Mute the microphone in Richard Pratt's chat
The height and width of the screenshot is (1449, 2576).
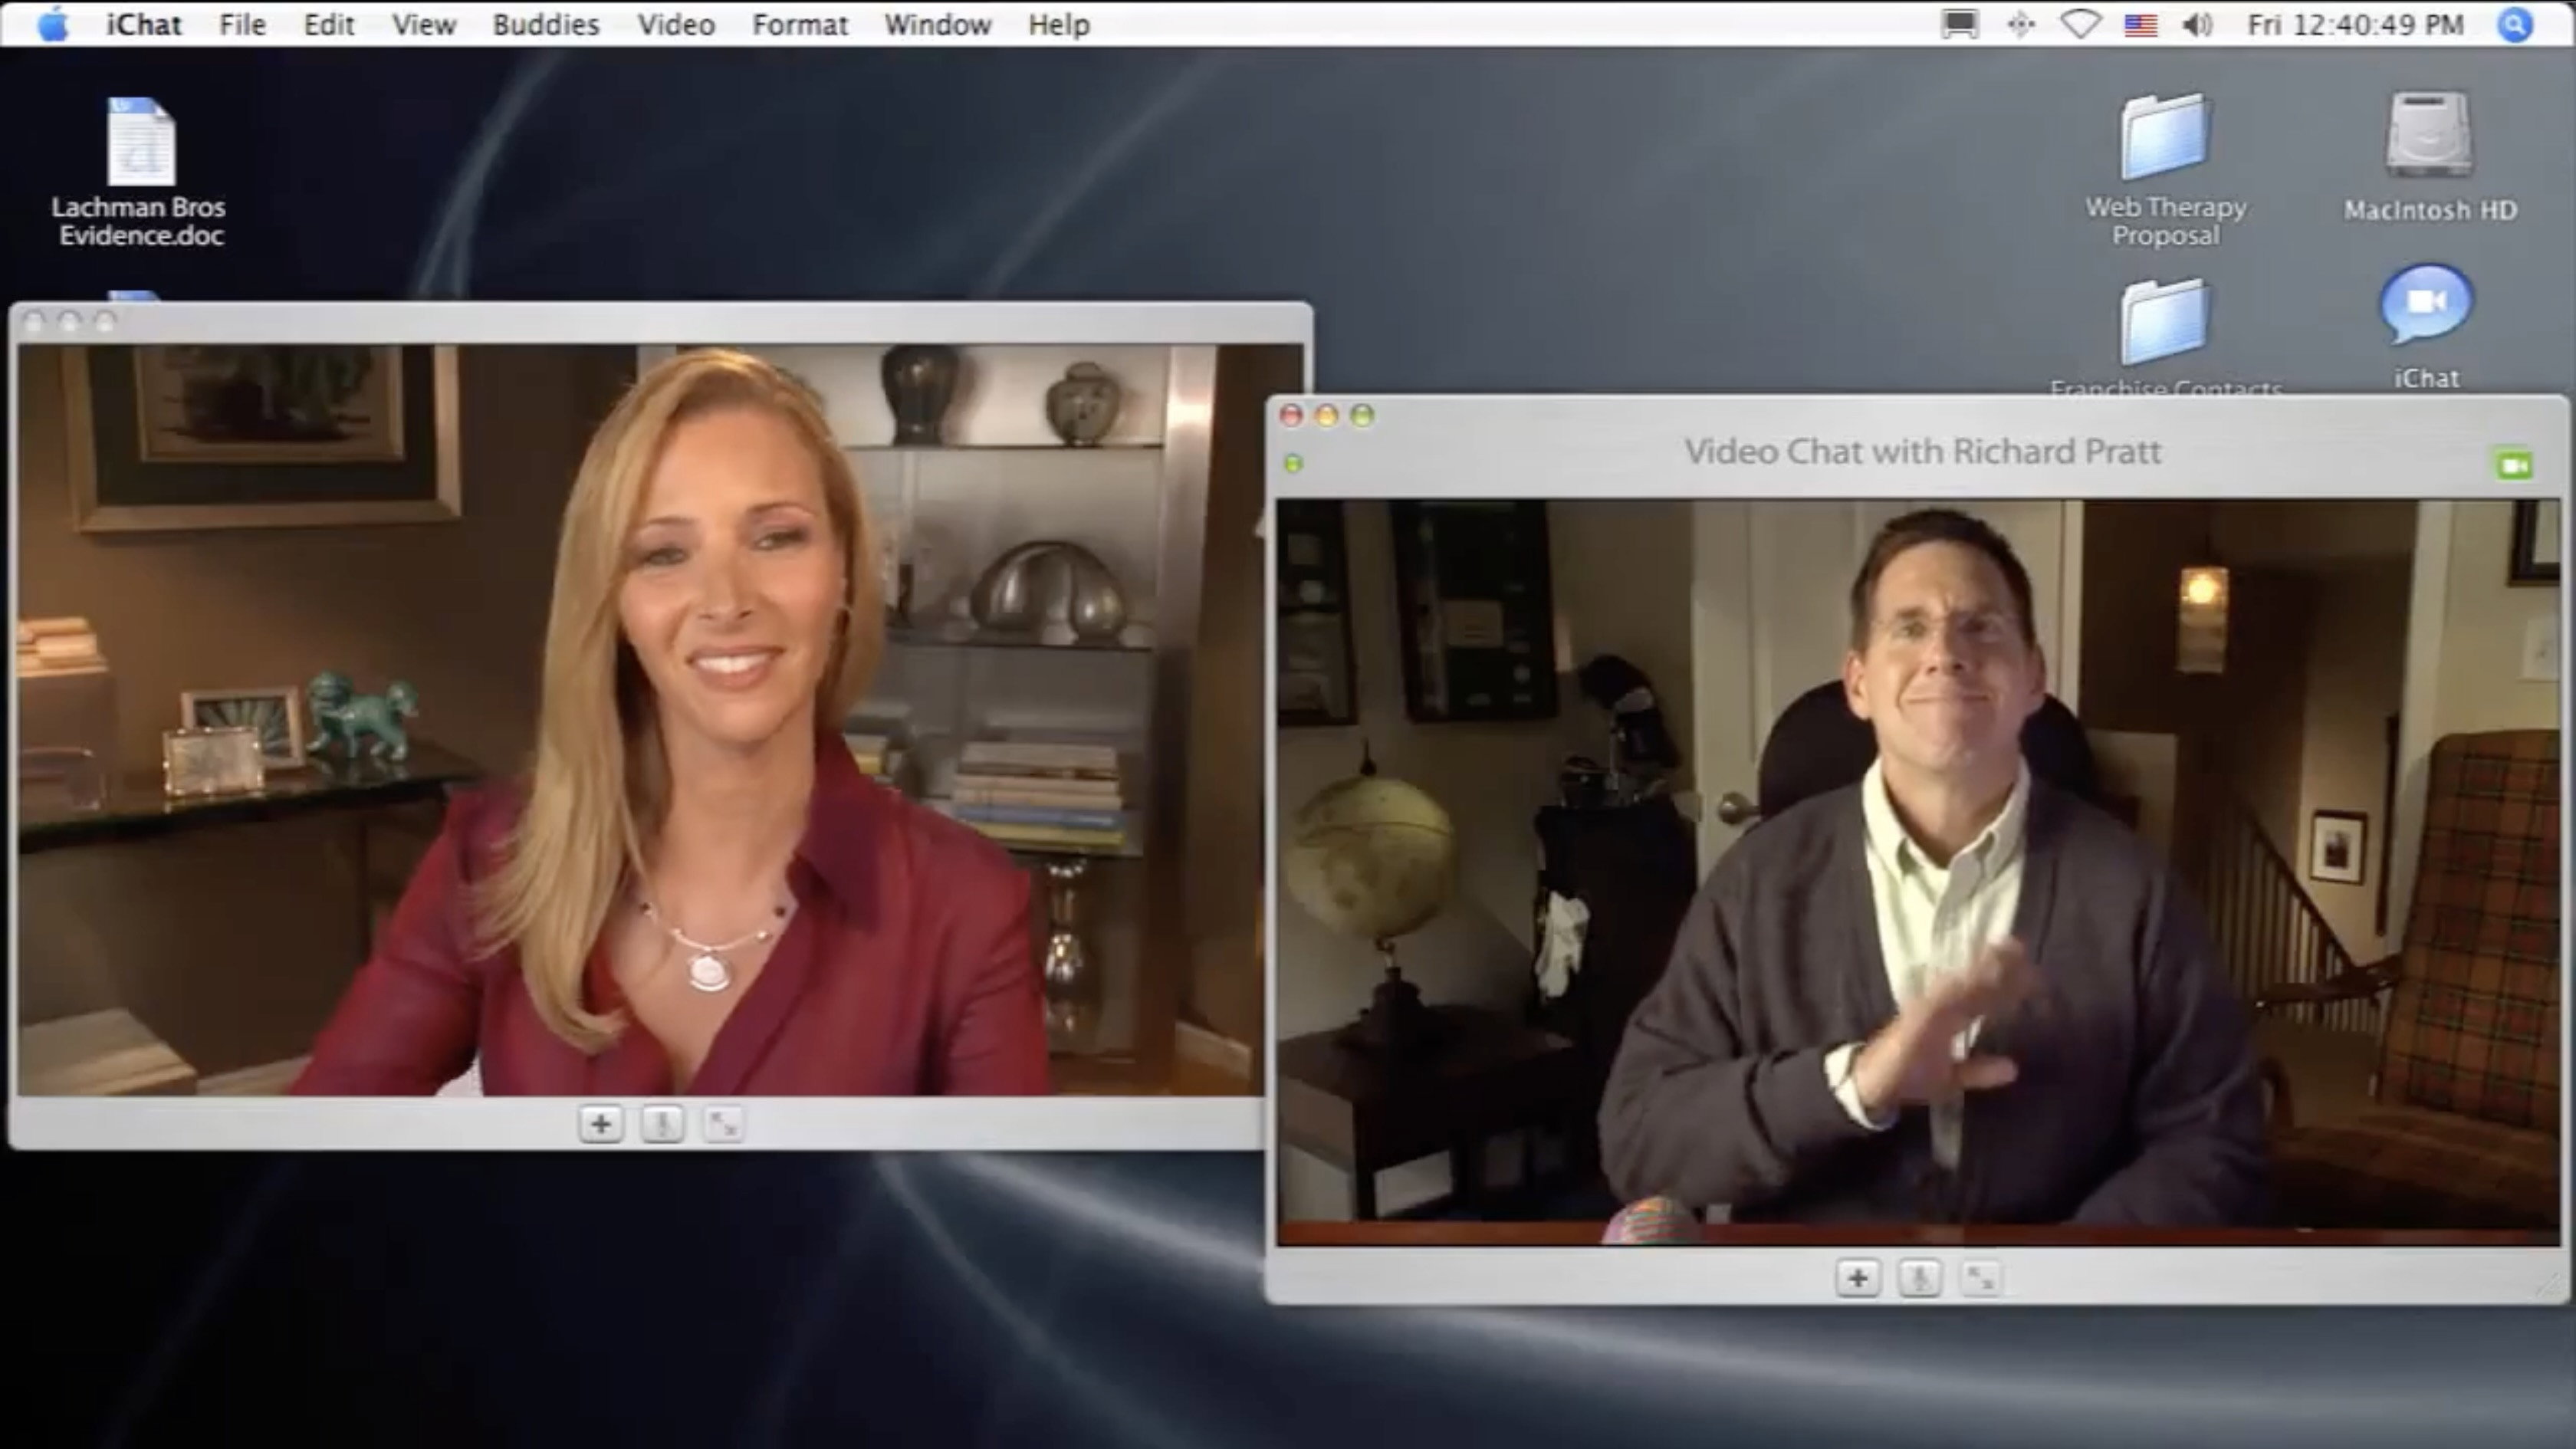pyautogui.click(x=1919, y=1278)
